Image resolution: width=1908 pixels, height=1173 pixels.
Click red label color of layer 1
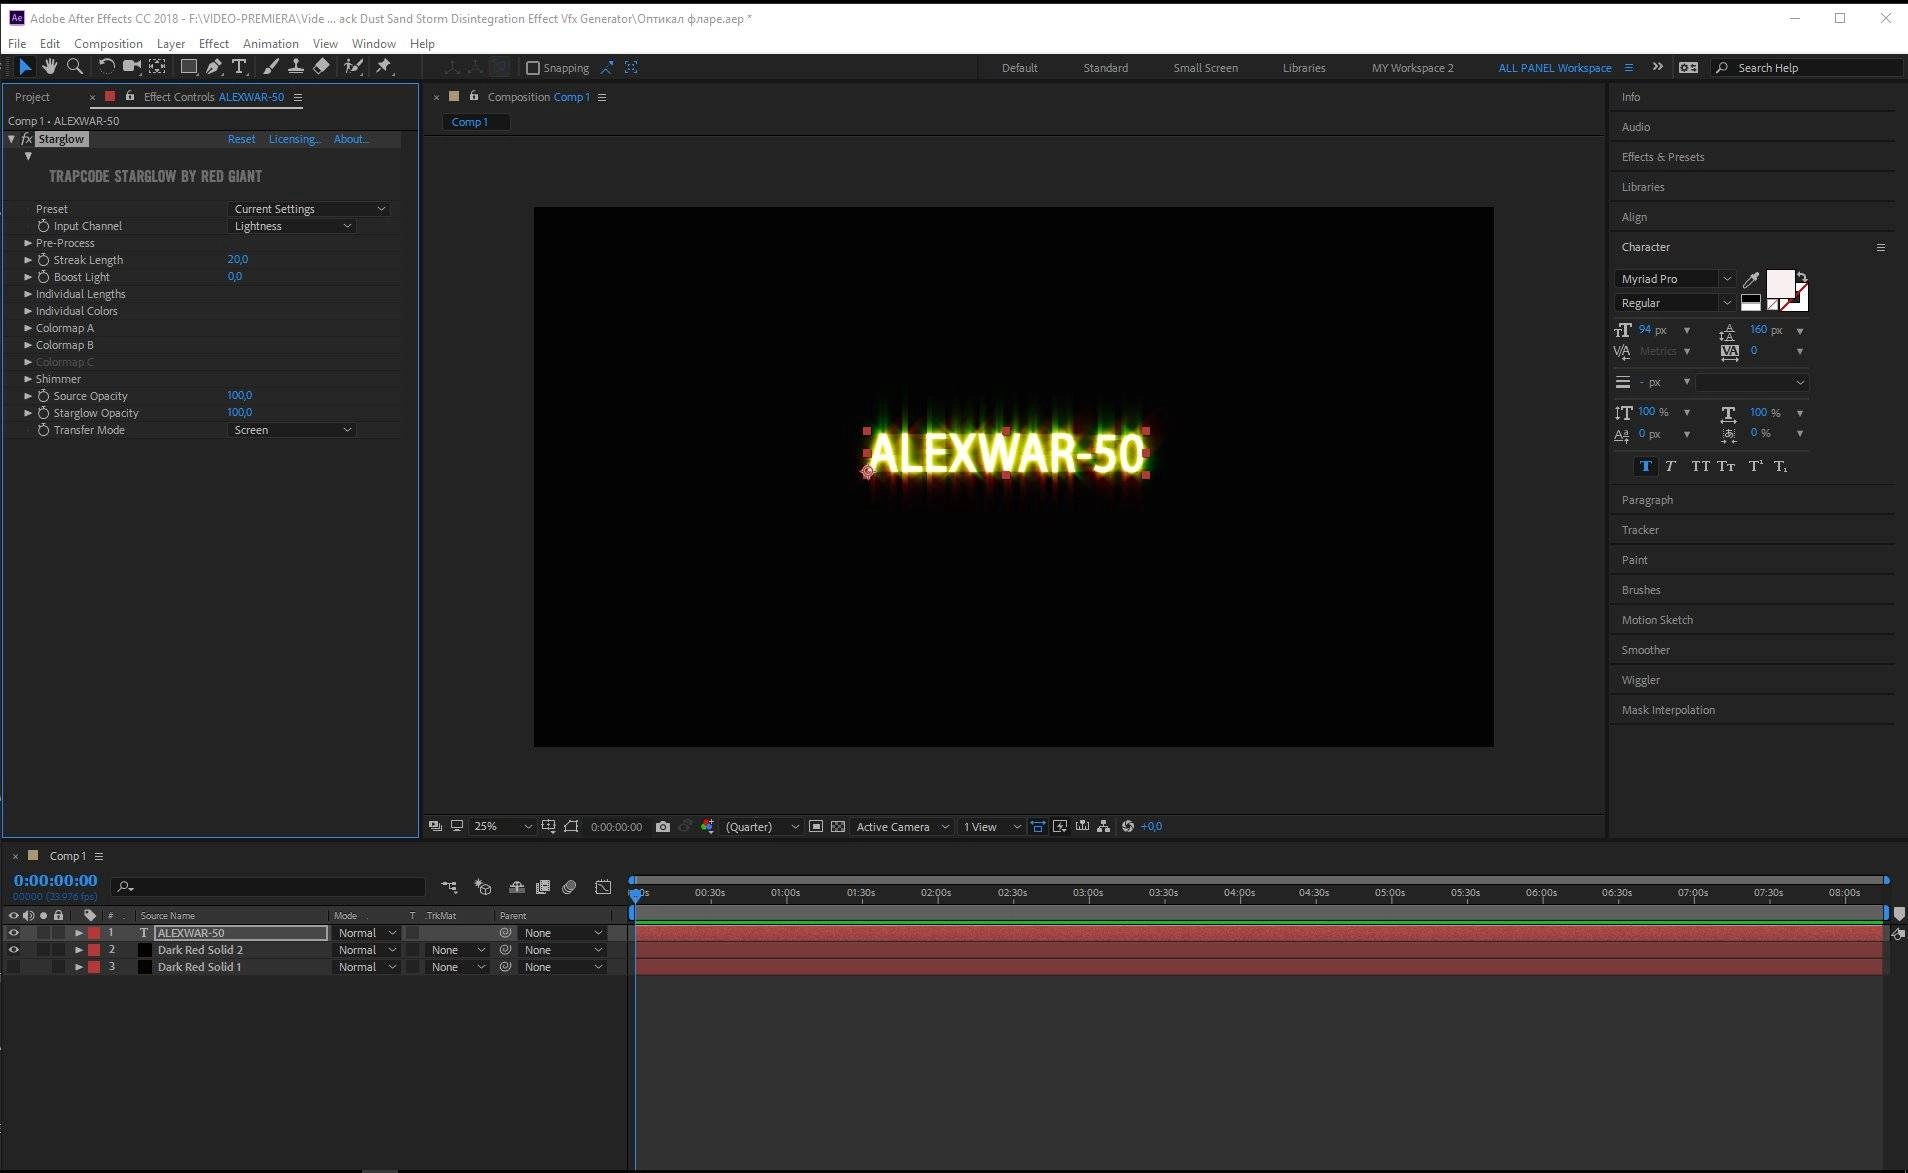[94, 933]
